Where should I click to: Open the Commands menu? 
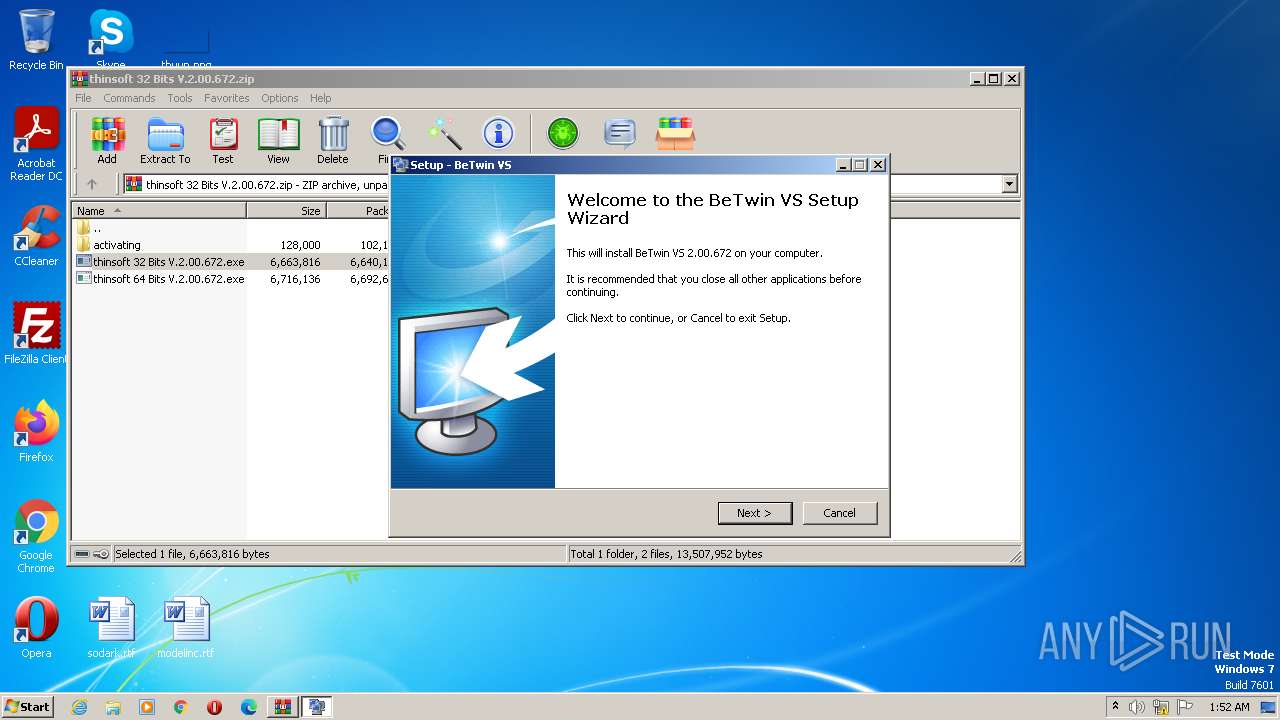tap(129, 98)
